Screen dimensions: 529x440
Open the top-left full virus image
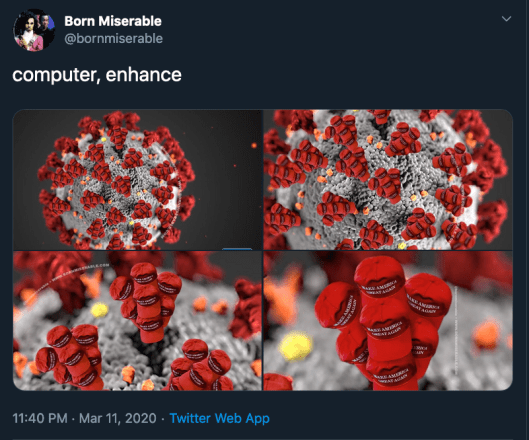137,180
